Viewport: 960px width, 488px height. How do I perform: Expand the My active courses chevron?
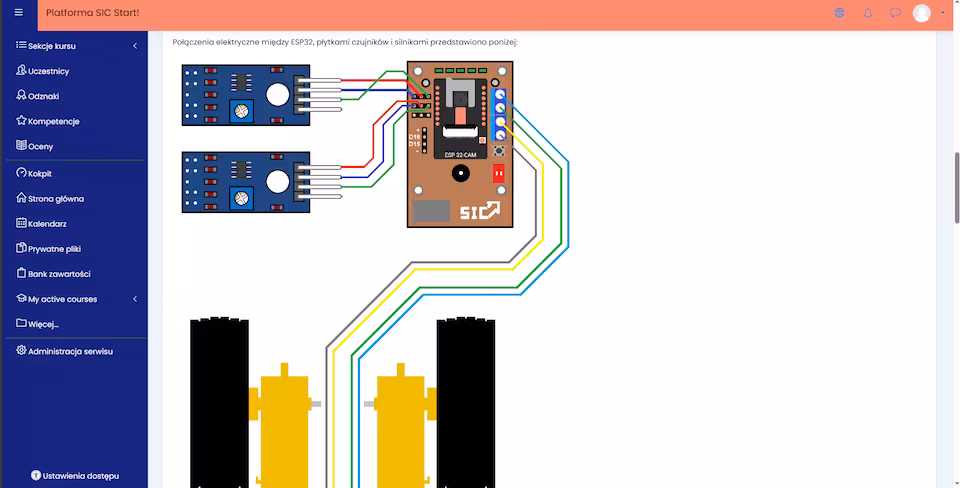[x=135, y=299]
